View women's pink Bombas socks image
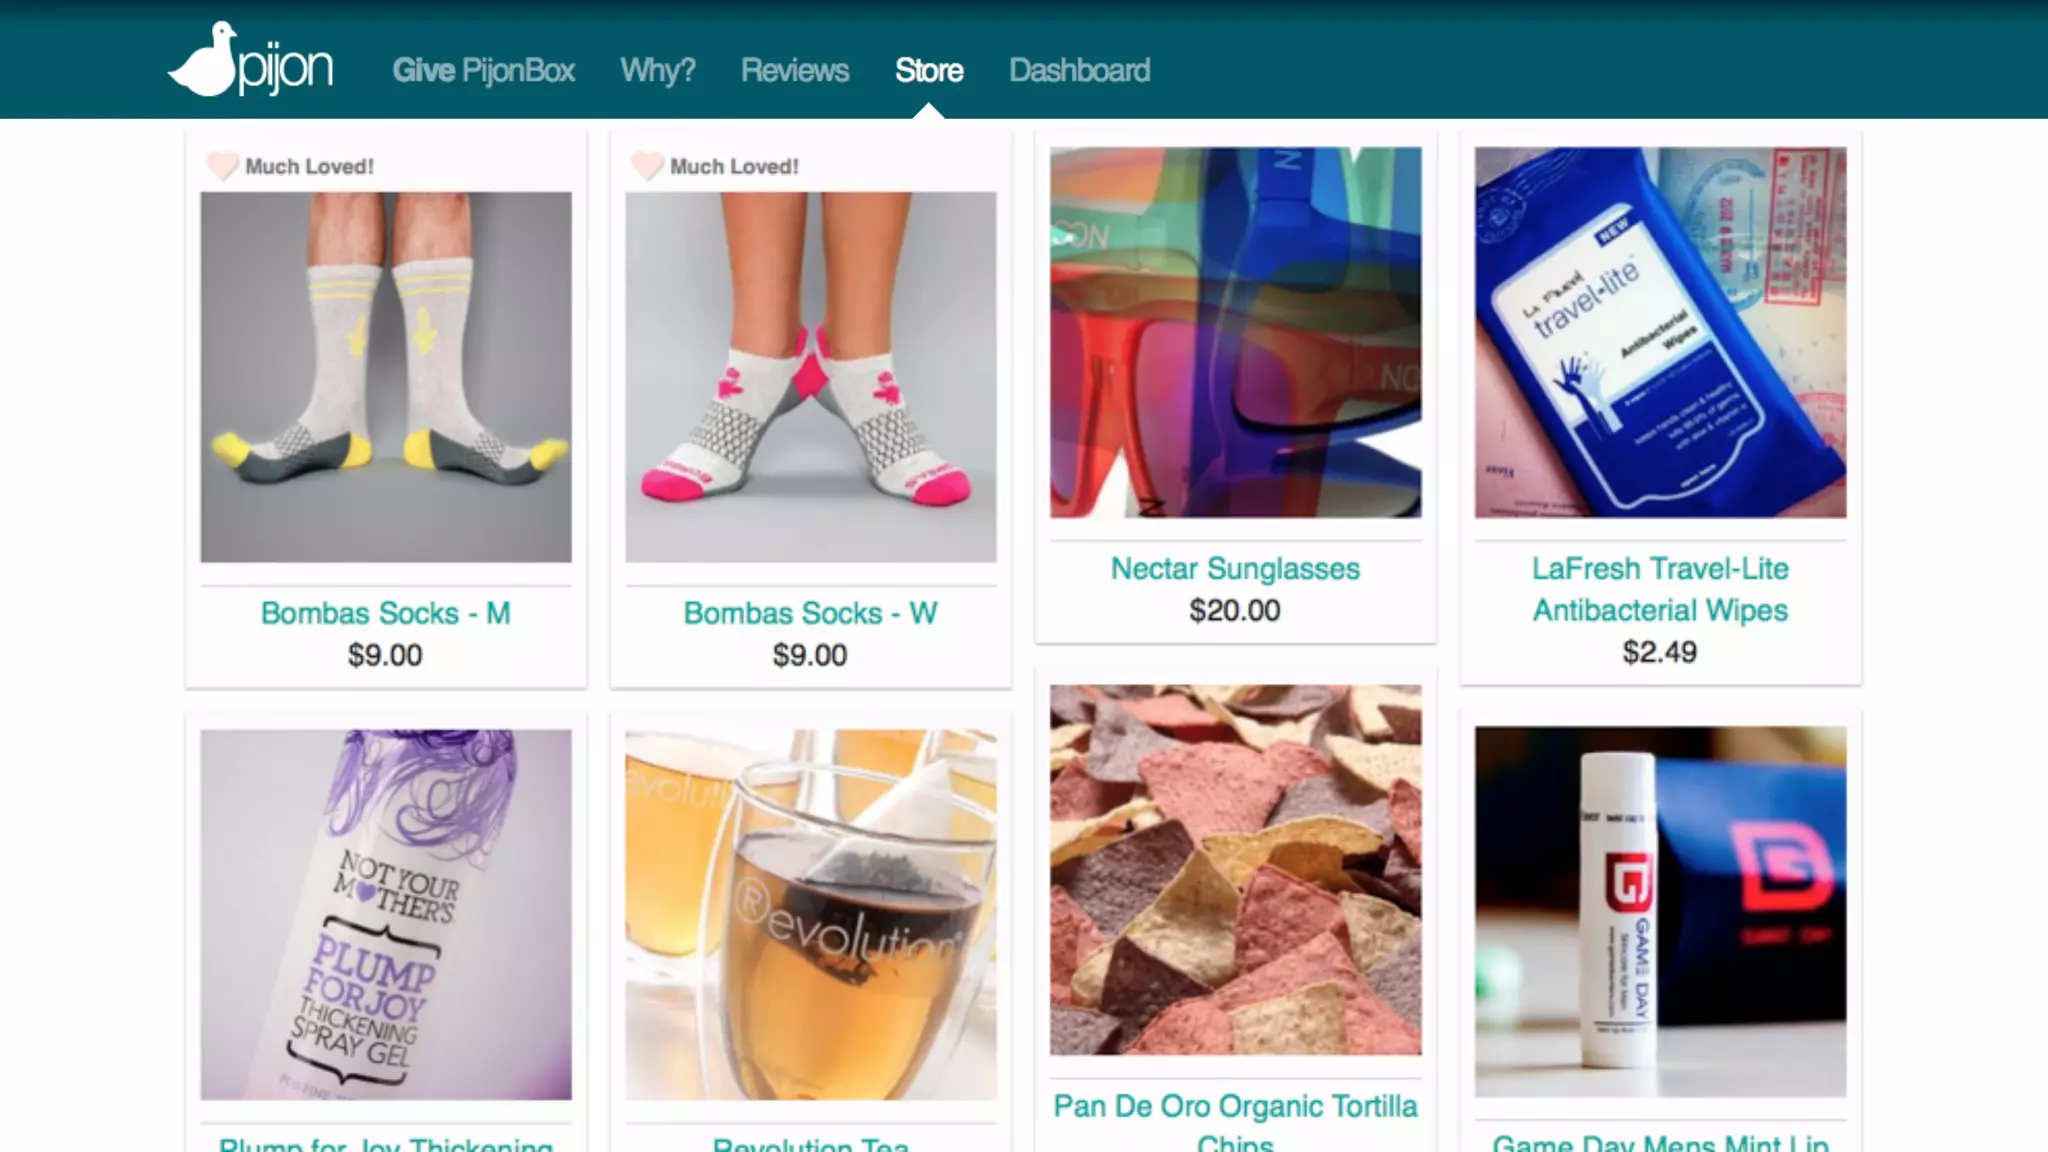Viewport: 2048px width, 1152px height. [810, 376]
